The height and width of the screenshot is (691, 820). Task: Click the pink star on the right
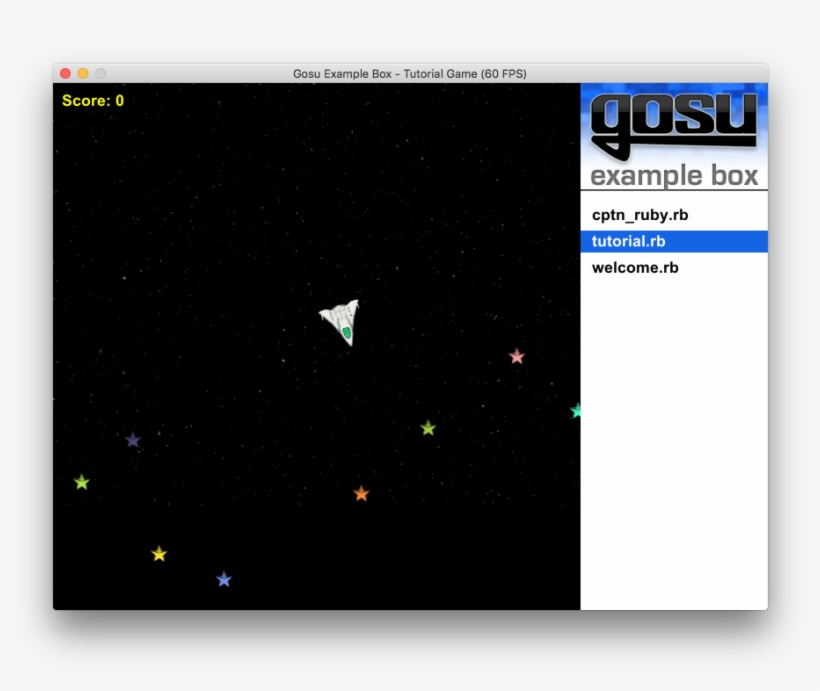click(x=516, y=355)
